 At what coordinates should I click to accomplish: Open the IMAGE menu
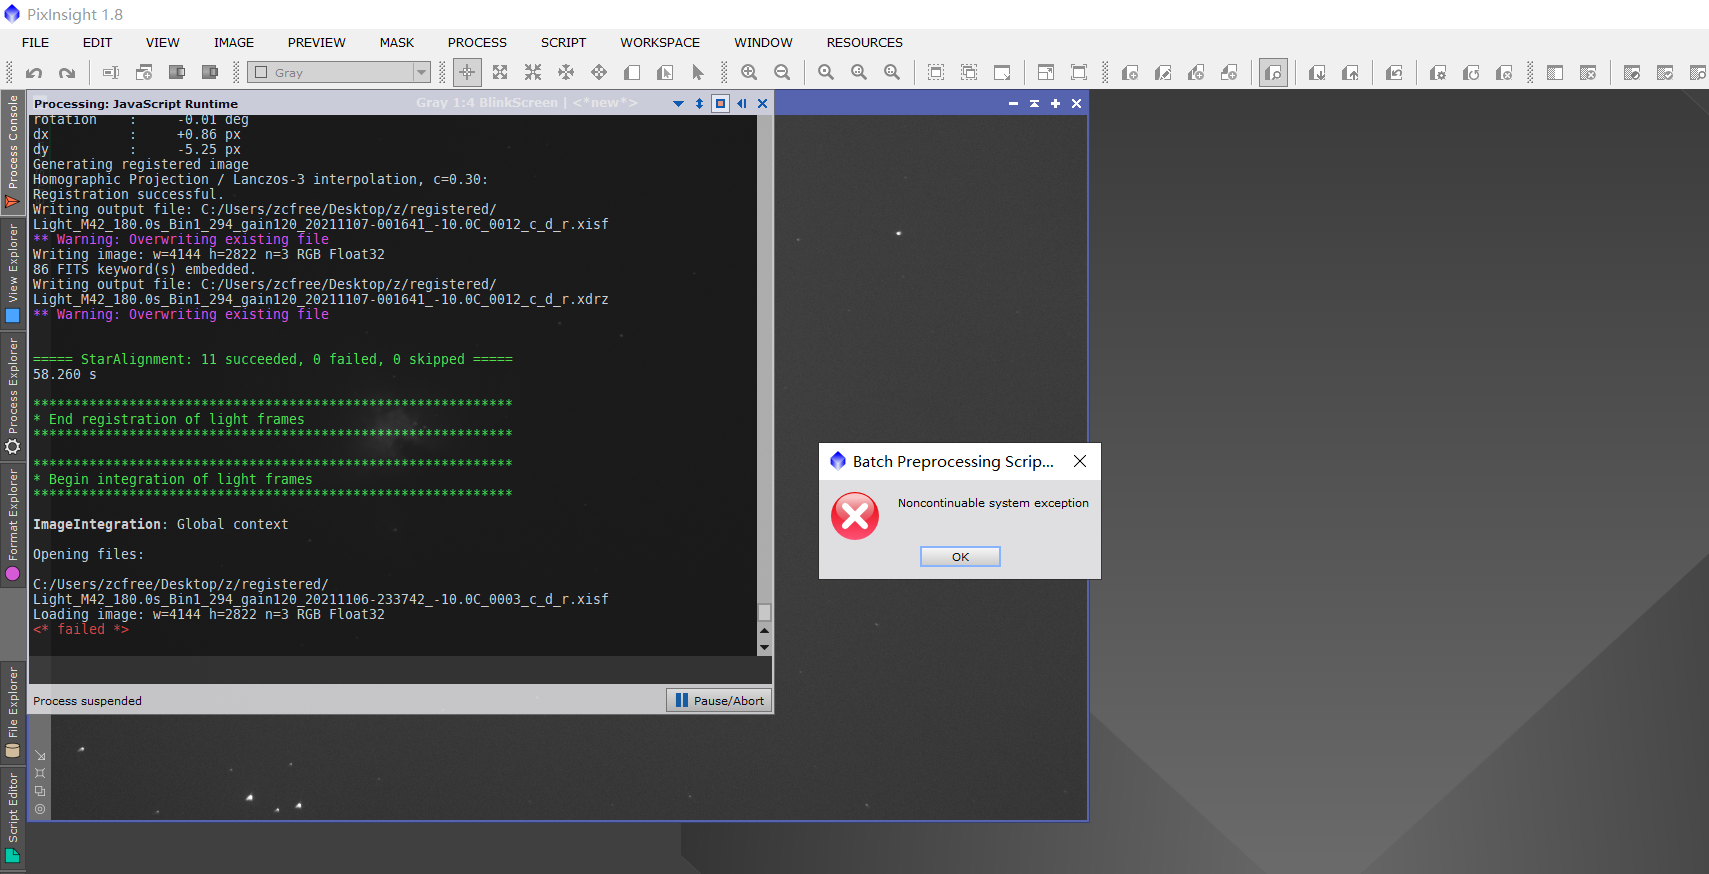pos(233,42)
